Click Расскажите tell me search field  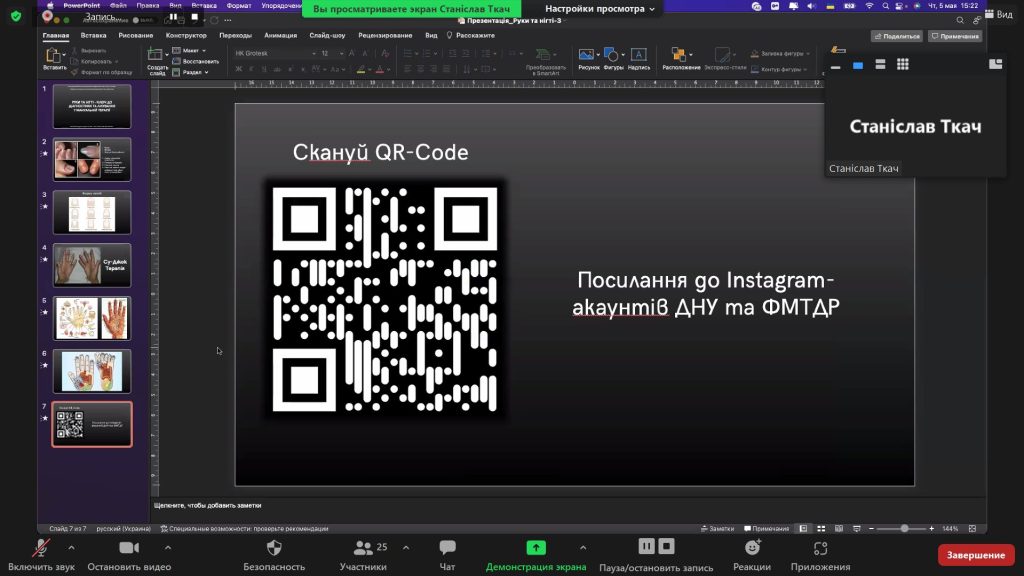[x=470, y=35]
